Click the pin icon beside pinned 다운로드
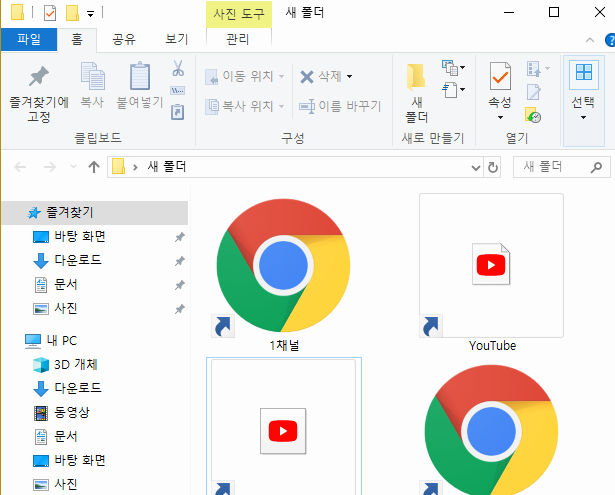This screenshot has height=495, width=615. click(180, 261)
